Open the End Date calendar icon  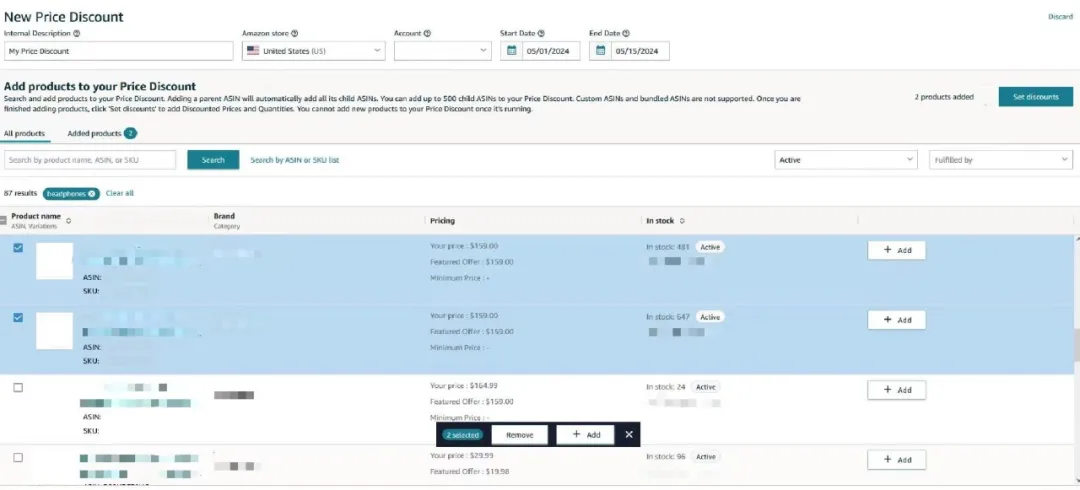601,51
